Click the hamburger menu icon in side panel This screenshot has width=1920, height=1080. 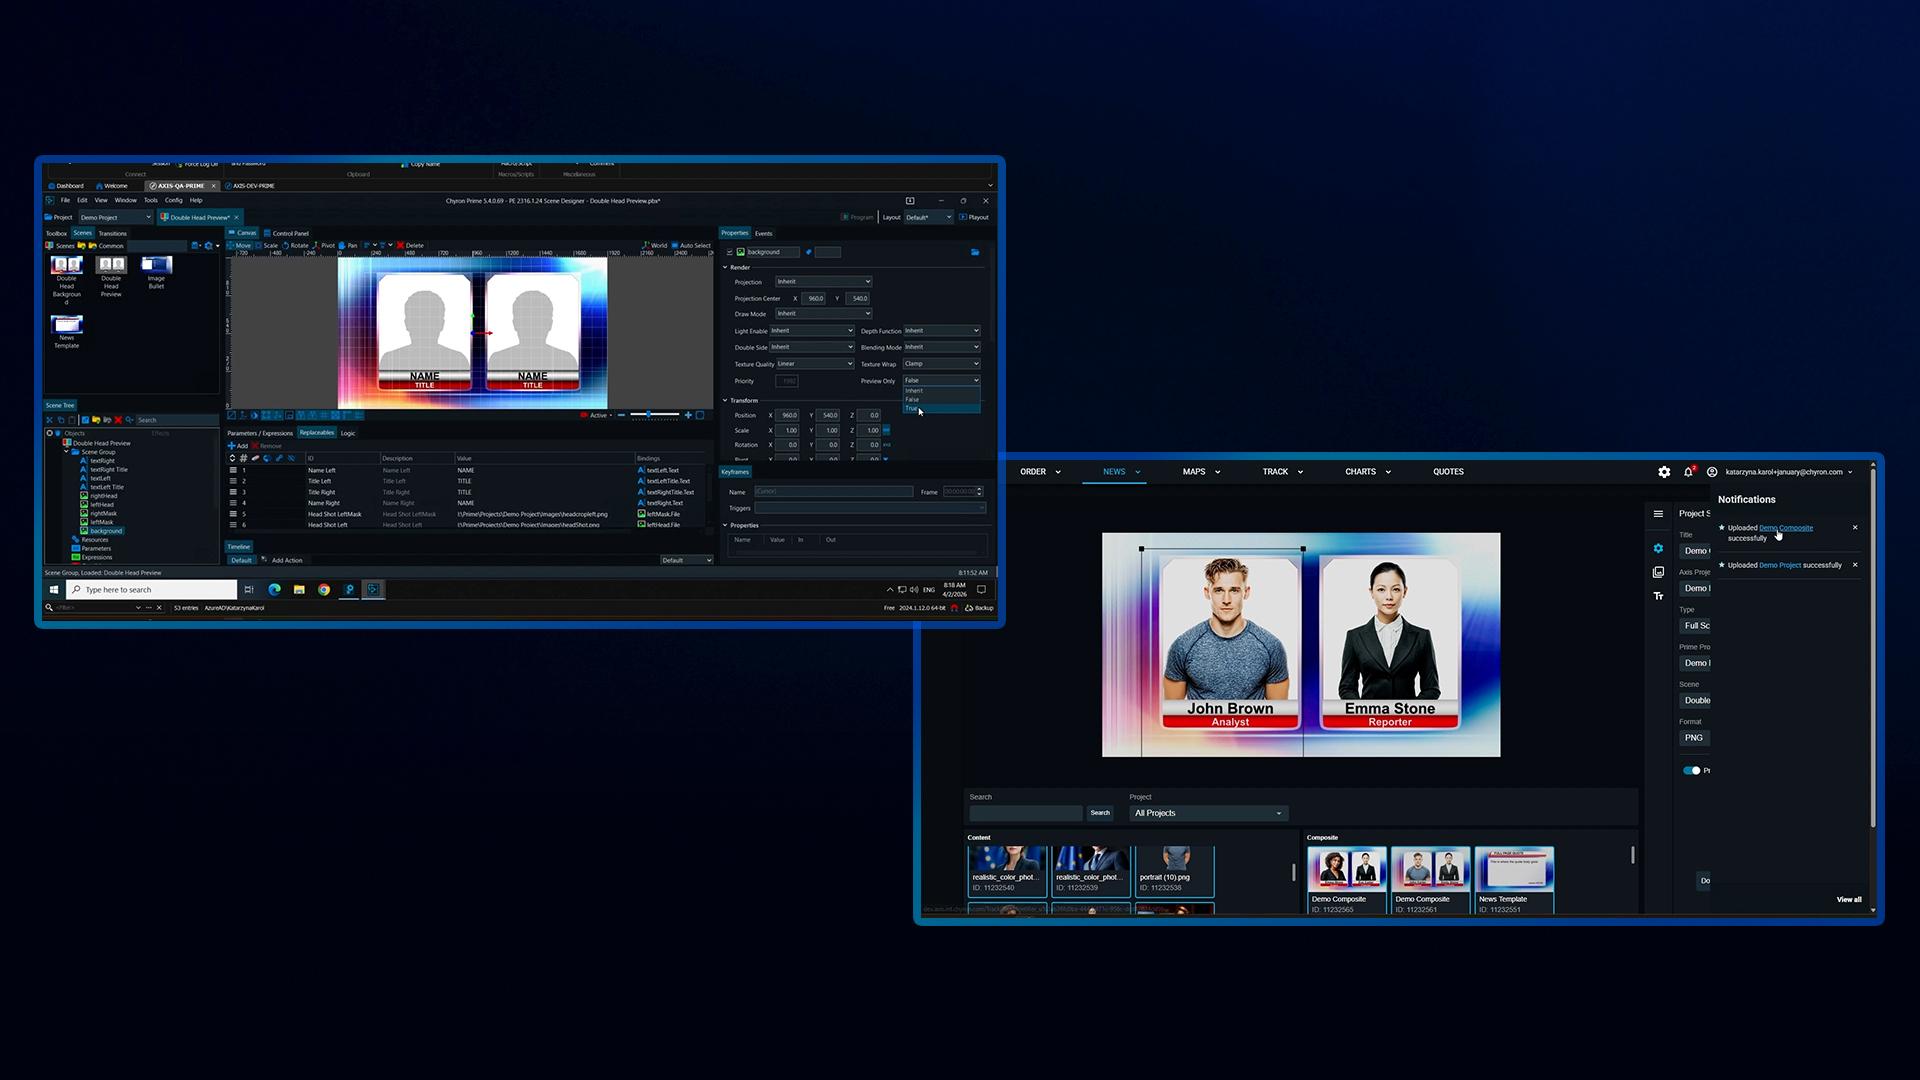(1658, 514)
